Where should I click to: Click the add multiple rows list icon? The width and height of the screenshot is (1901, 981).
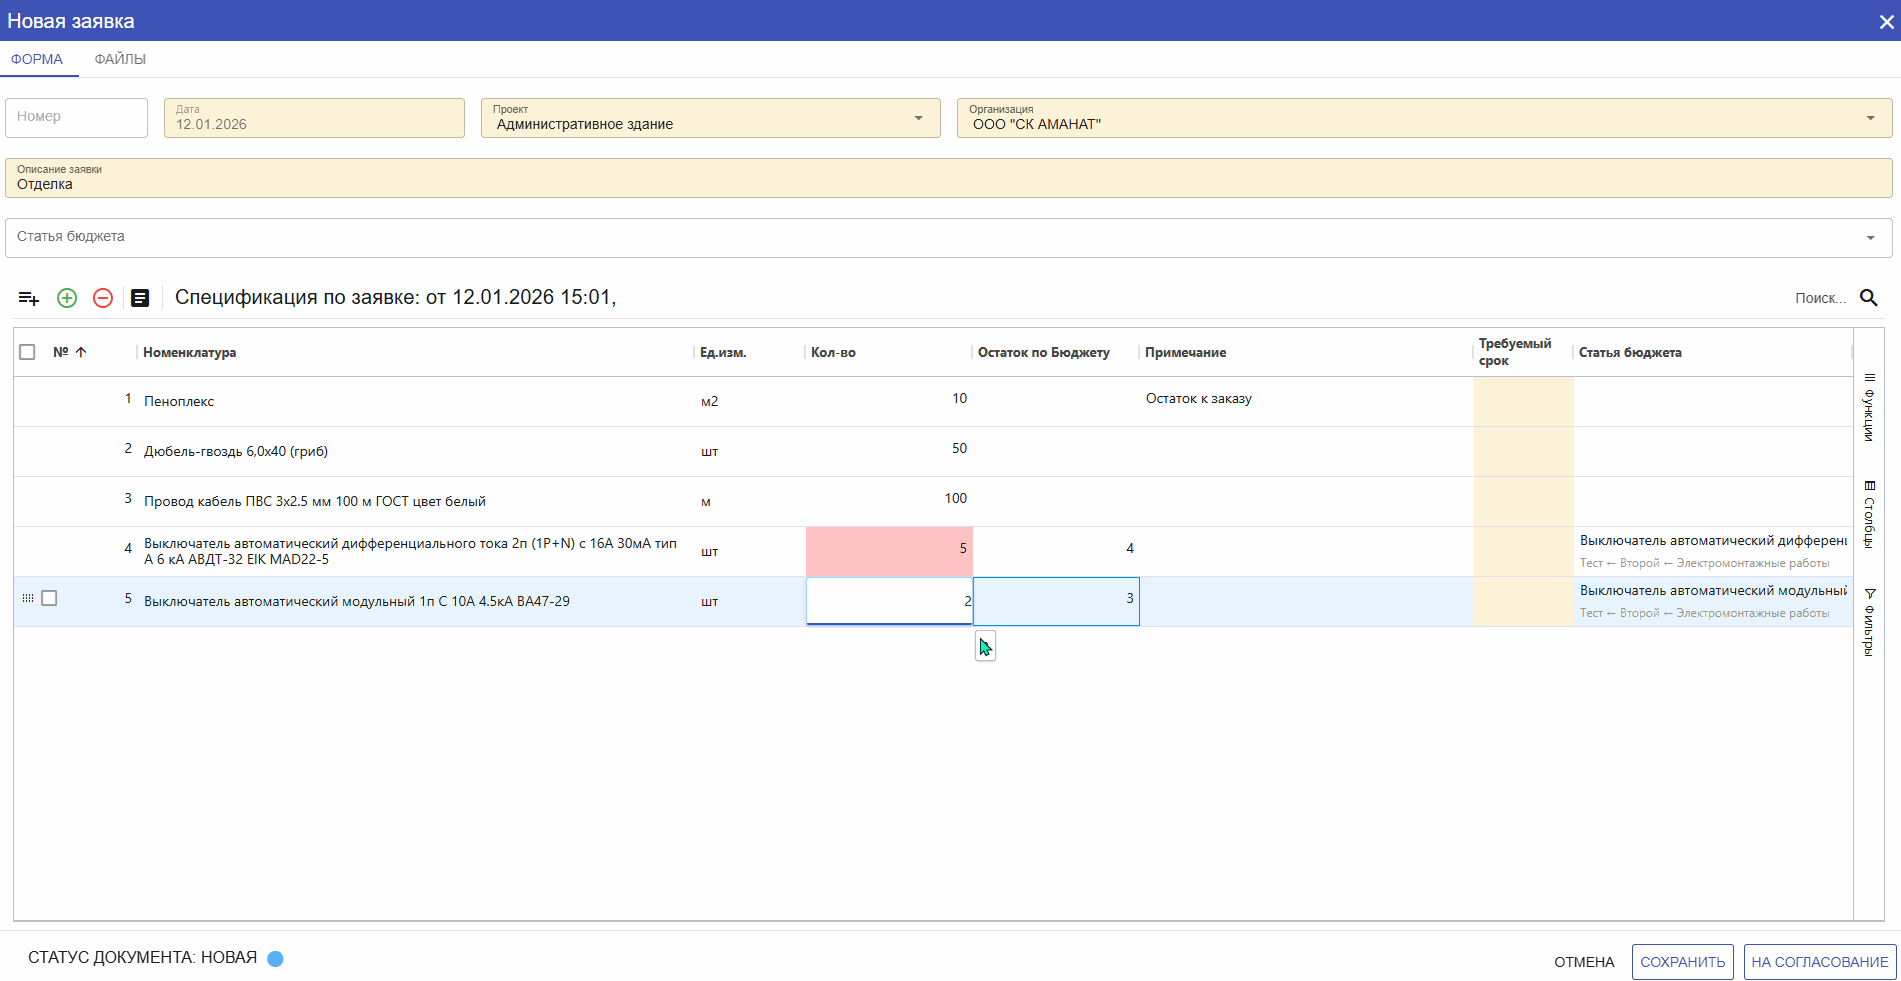[28, 298]
